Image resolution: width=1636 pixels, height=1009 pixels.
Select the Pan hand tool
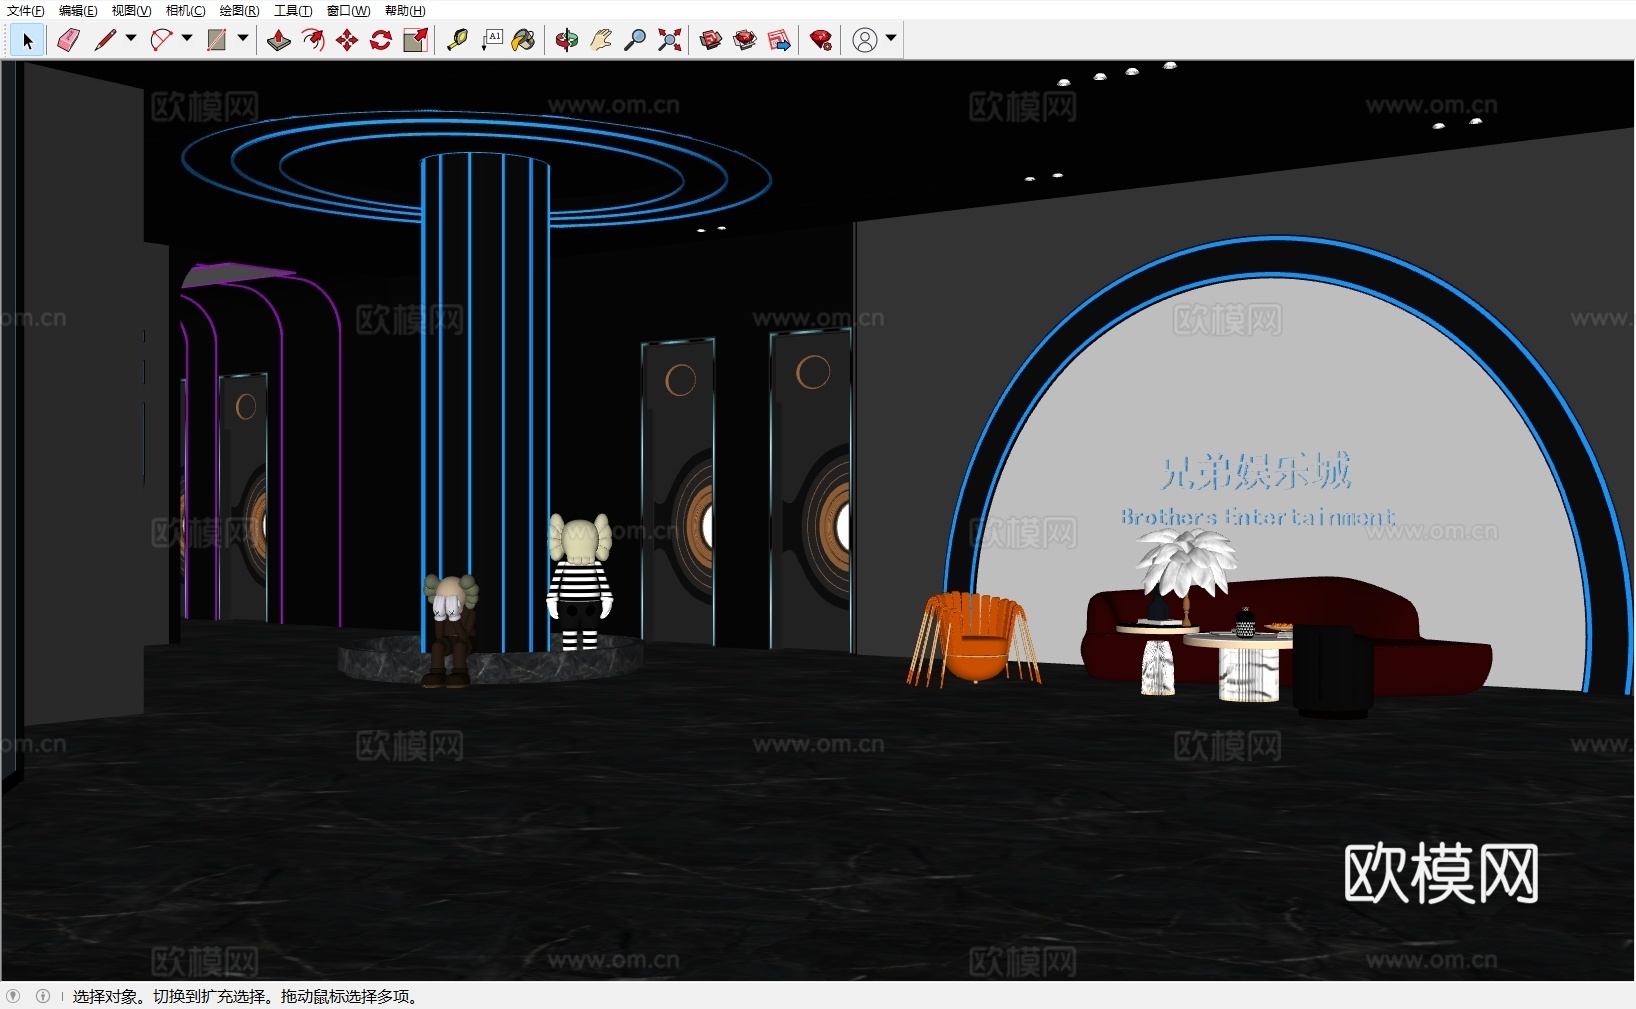pyautogui.click(x=601, y=40)
